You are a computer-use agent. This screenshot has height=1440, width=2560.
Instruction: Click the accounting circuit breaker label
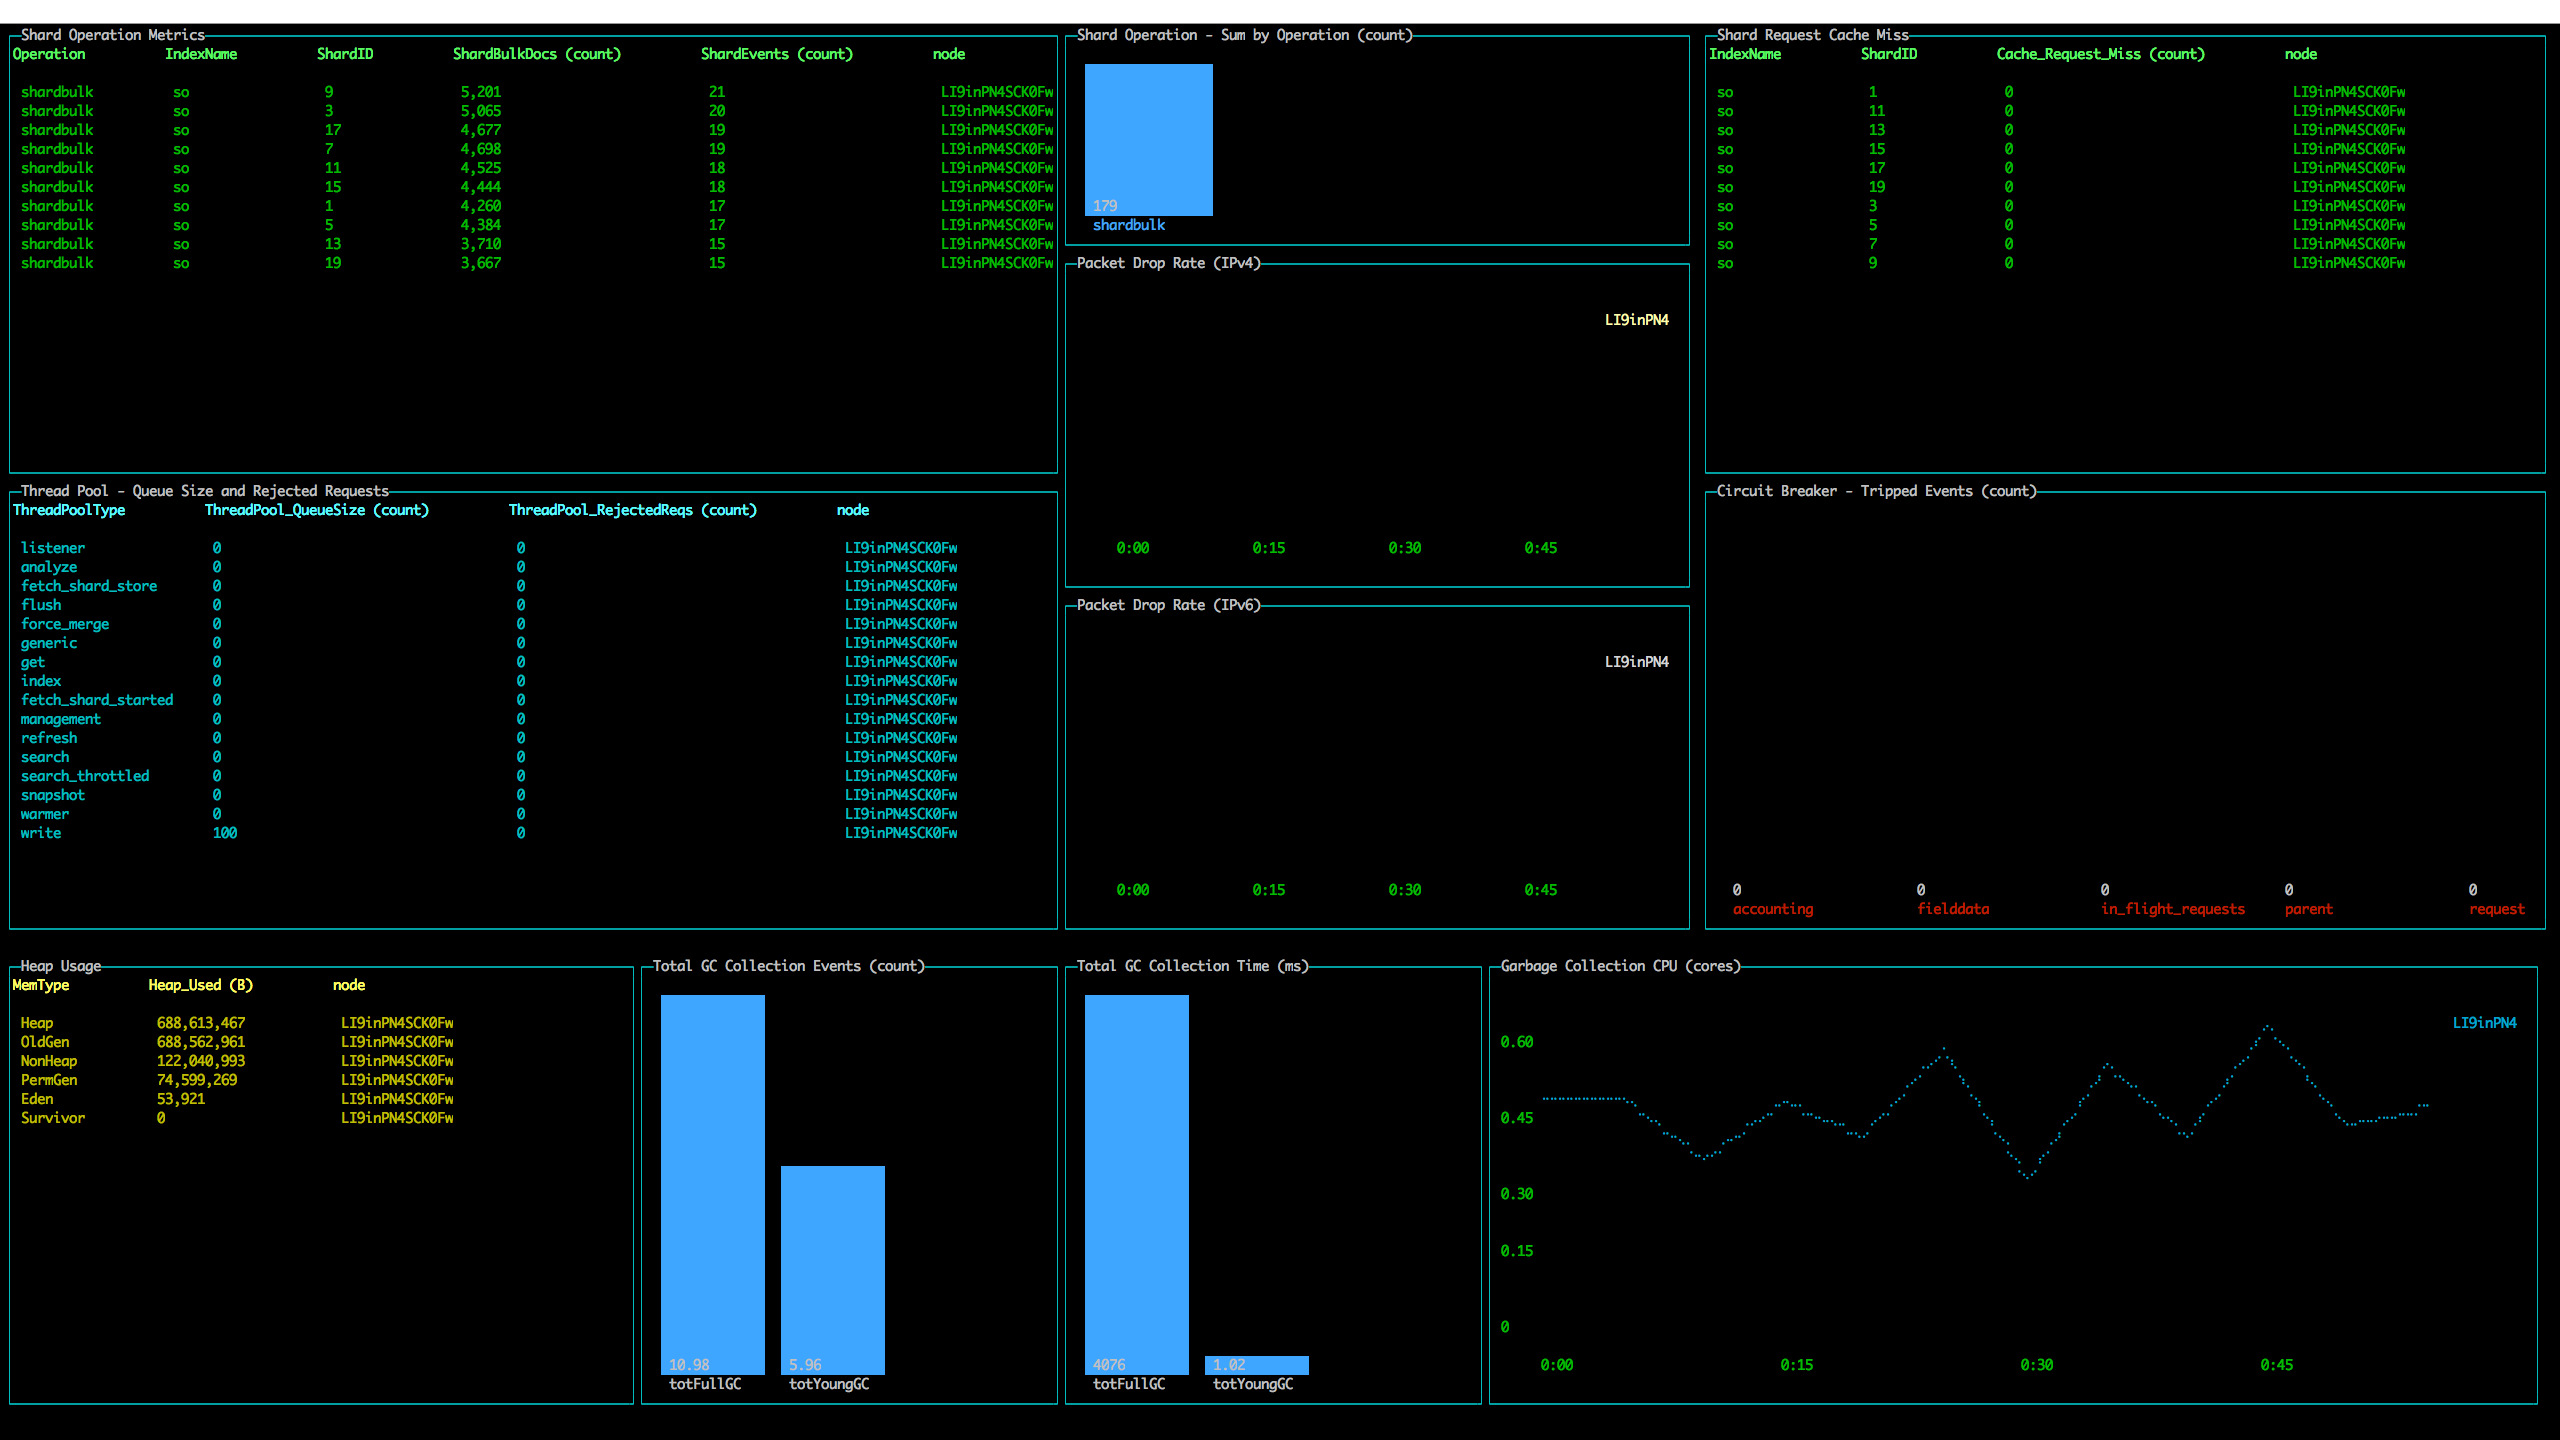pyautogui.click(x=1772, y=909)
